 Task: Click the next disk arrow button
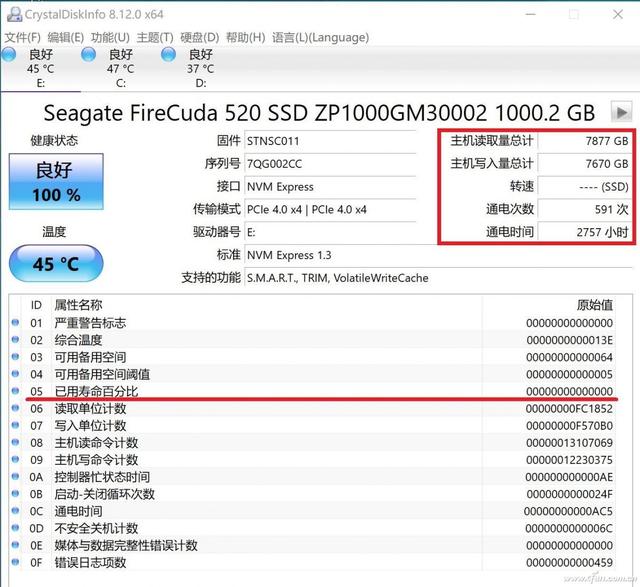tap(622, 112)
